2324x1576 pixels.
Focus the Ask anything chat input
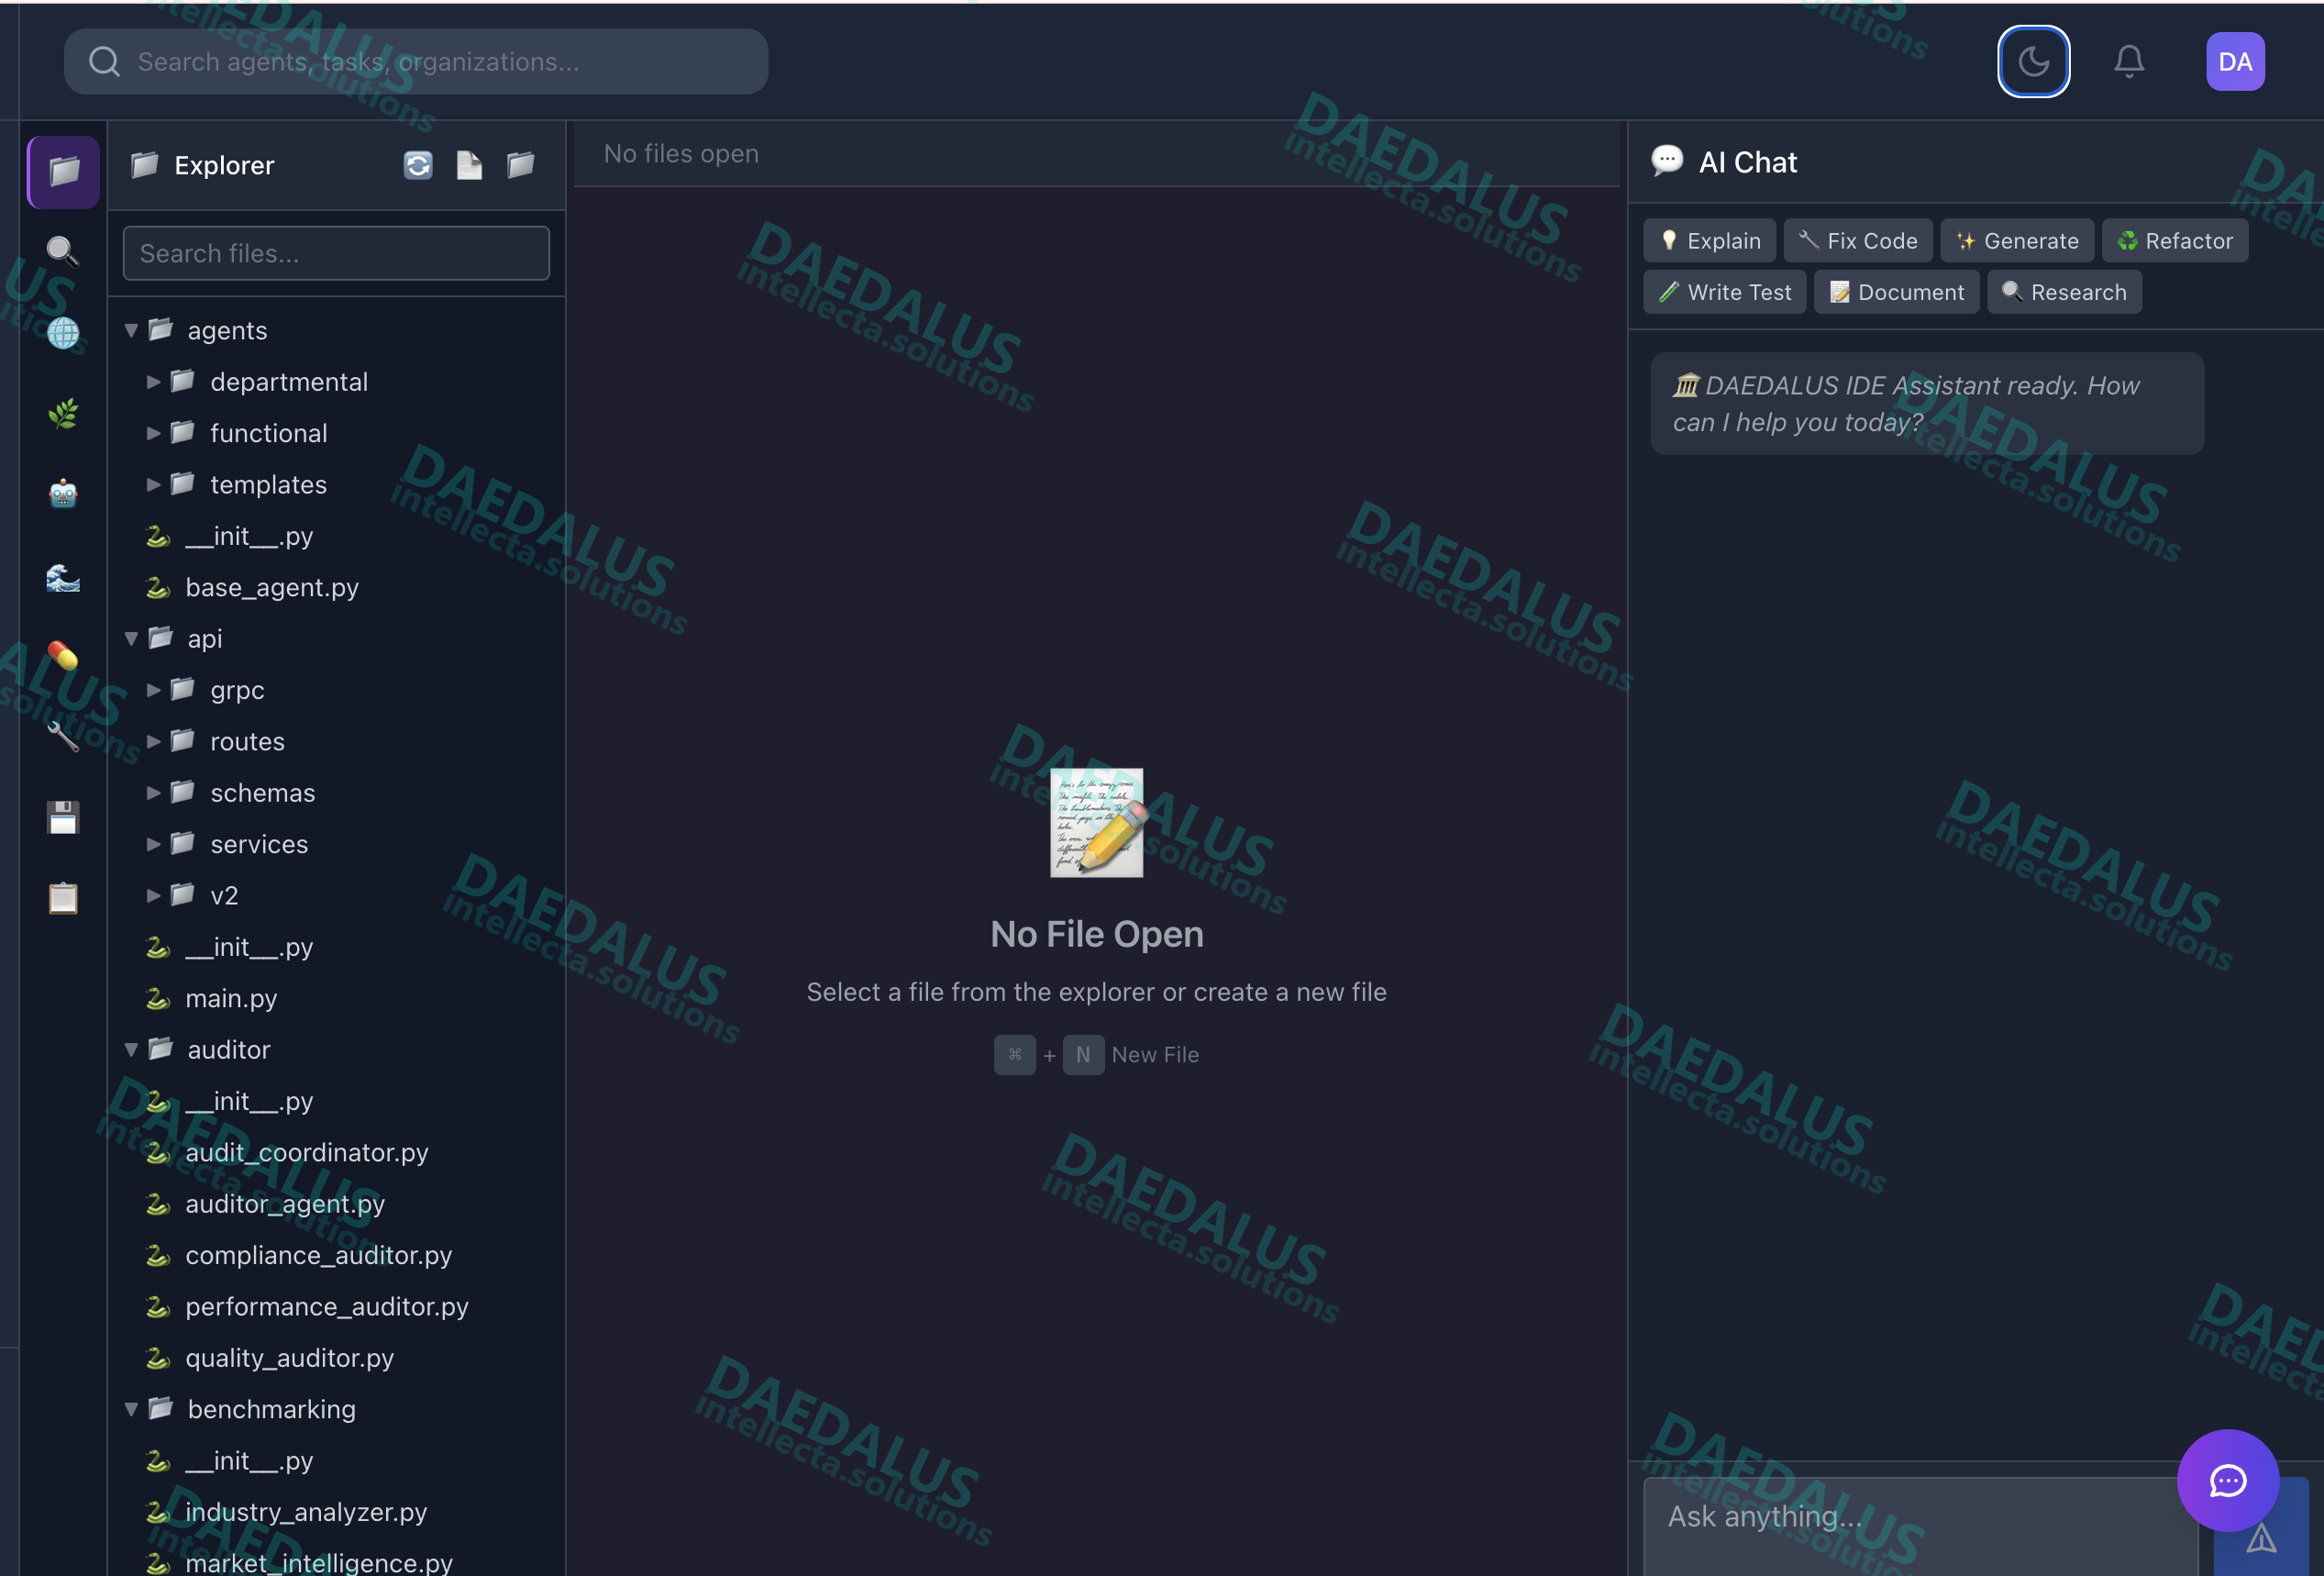[1920, 1527]
